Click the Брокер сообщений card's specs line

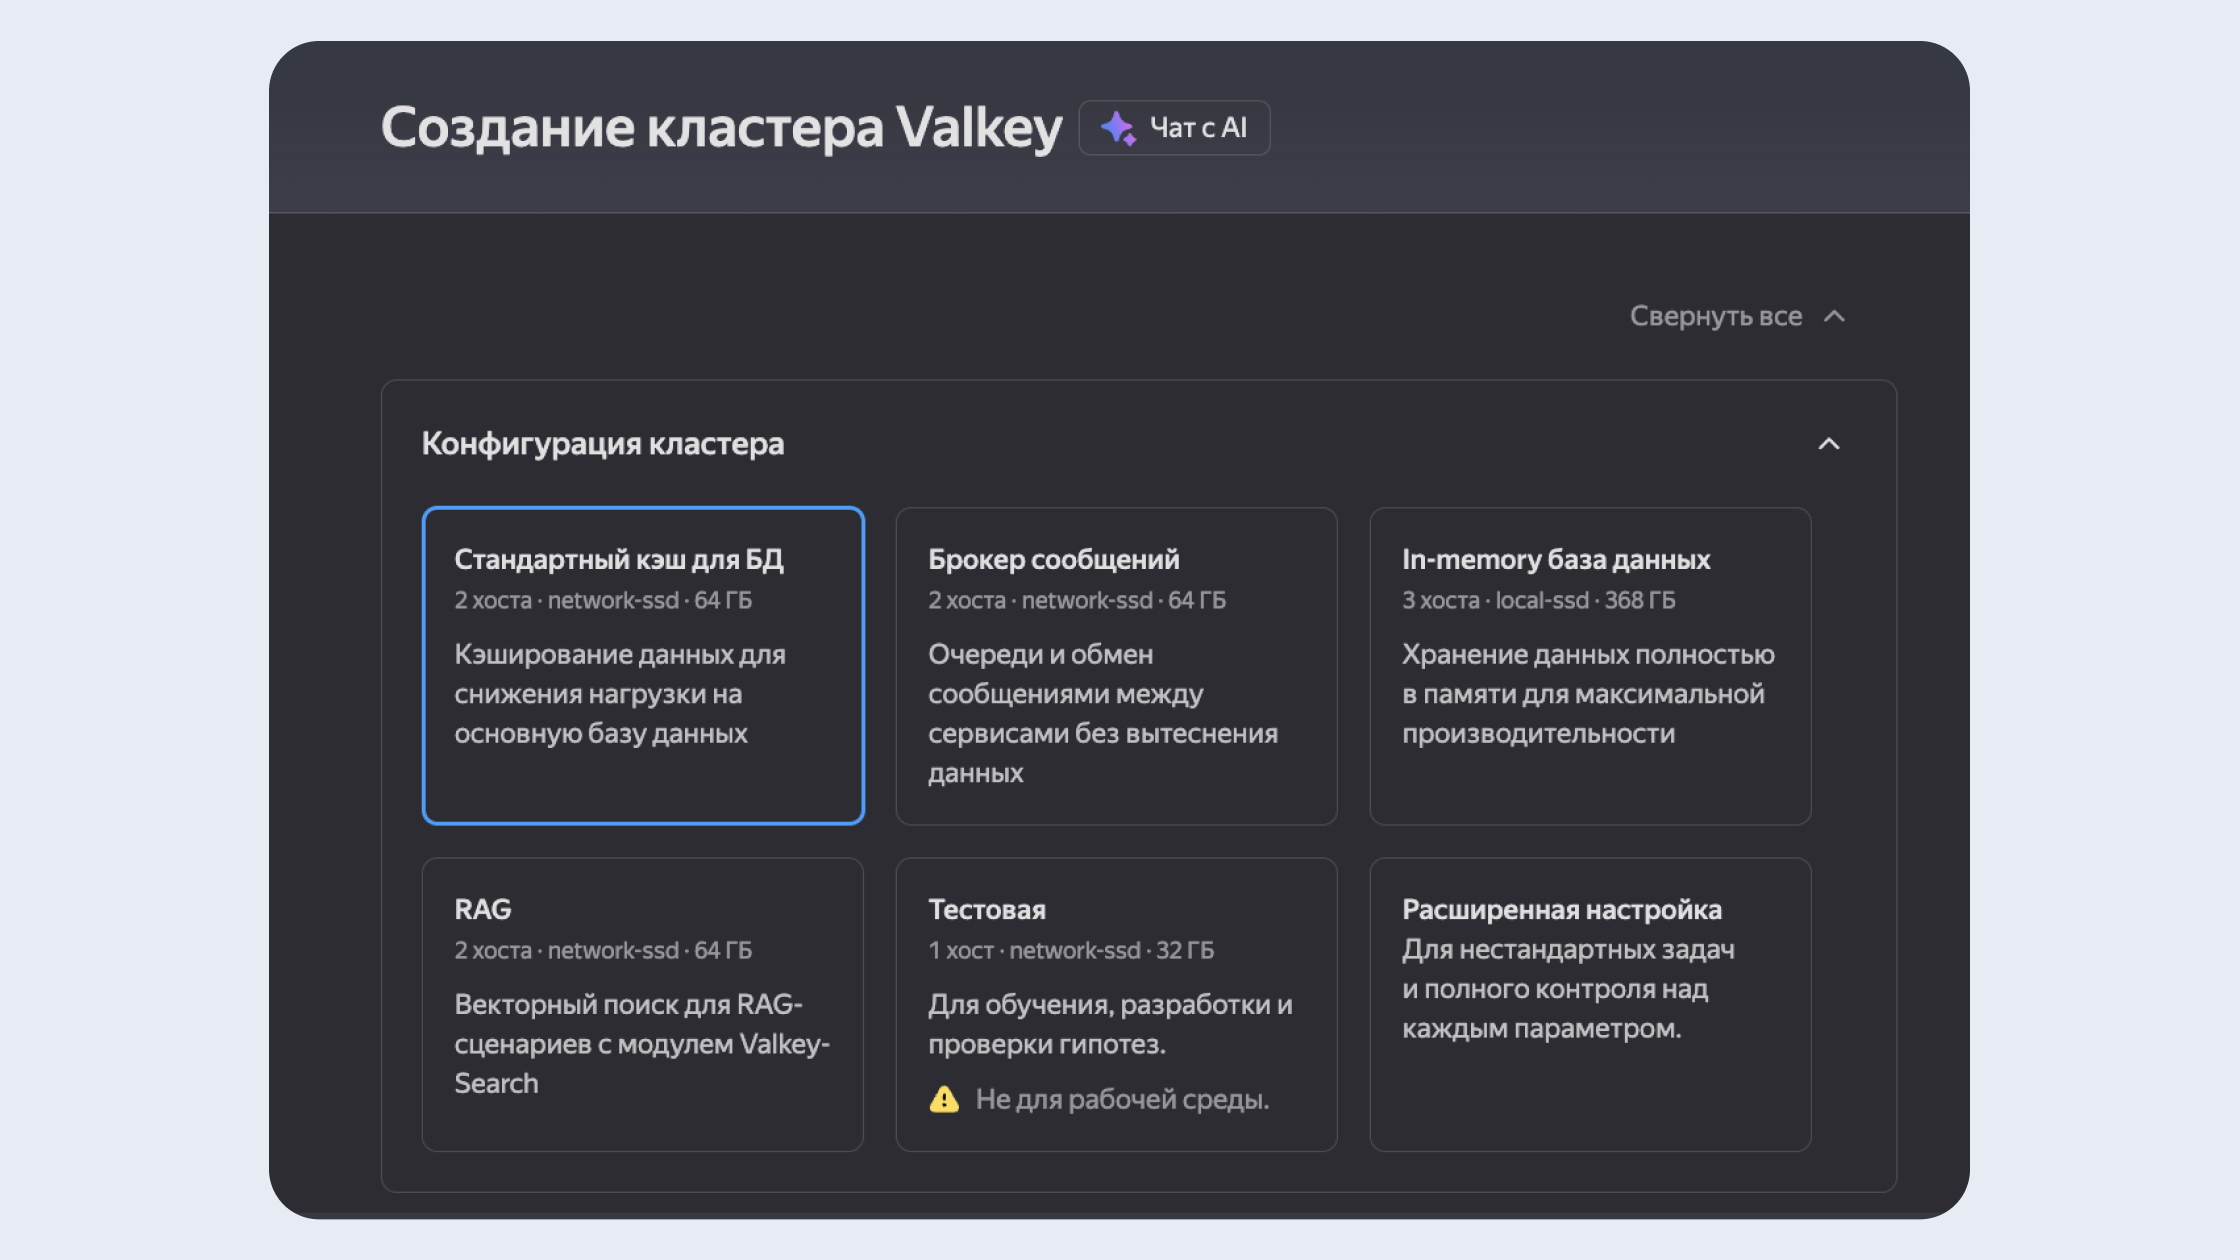(x=1077, y=600)
